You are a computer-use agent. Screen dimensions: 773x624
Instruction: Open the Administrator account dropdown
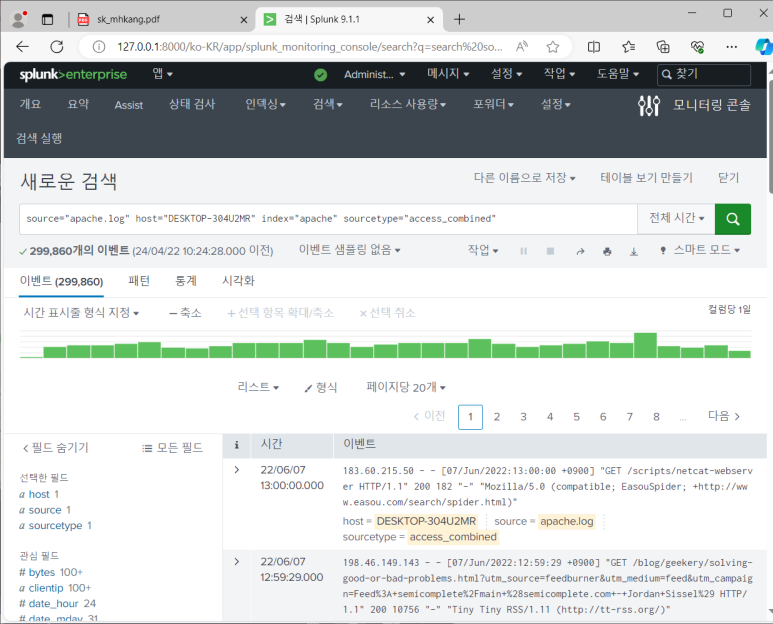(x=375, y=74)
